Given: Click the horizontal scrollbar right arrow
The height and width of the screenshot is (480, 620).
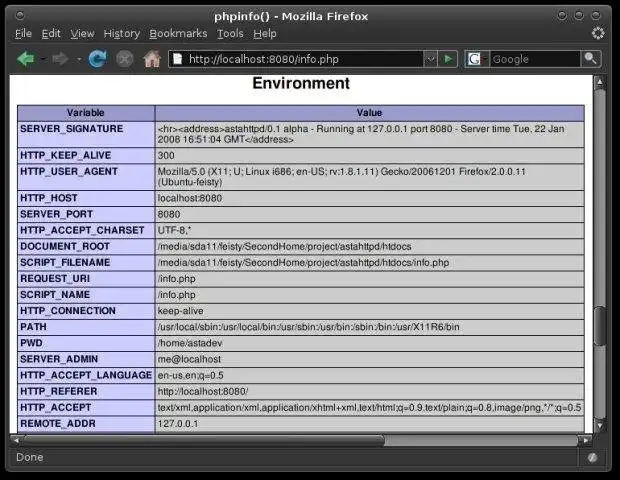Looking at the screenshot, I should tap(586, 440).
